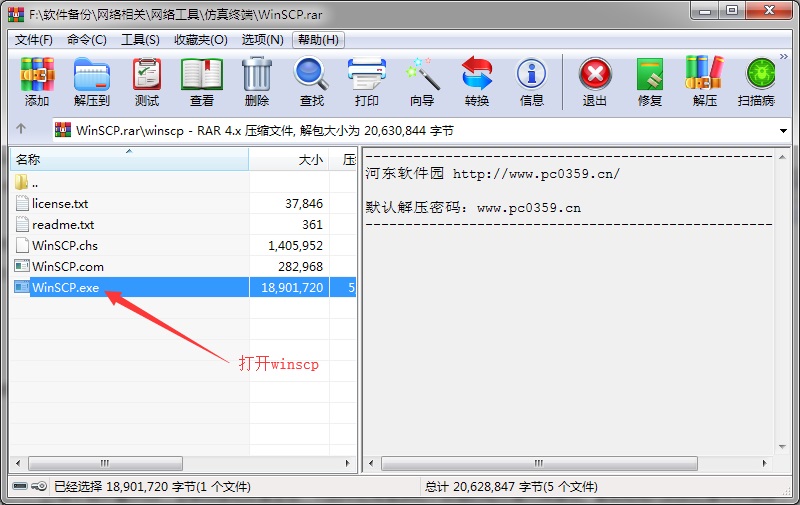Viewport: 800px width, 505px height.
Task: Click comment pane scroll up arrow
Action: [x=783, y=157]
